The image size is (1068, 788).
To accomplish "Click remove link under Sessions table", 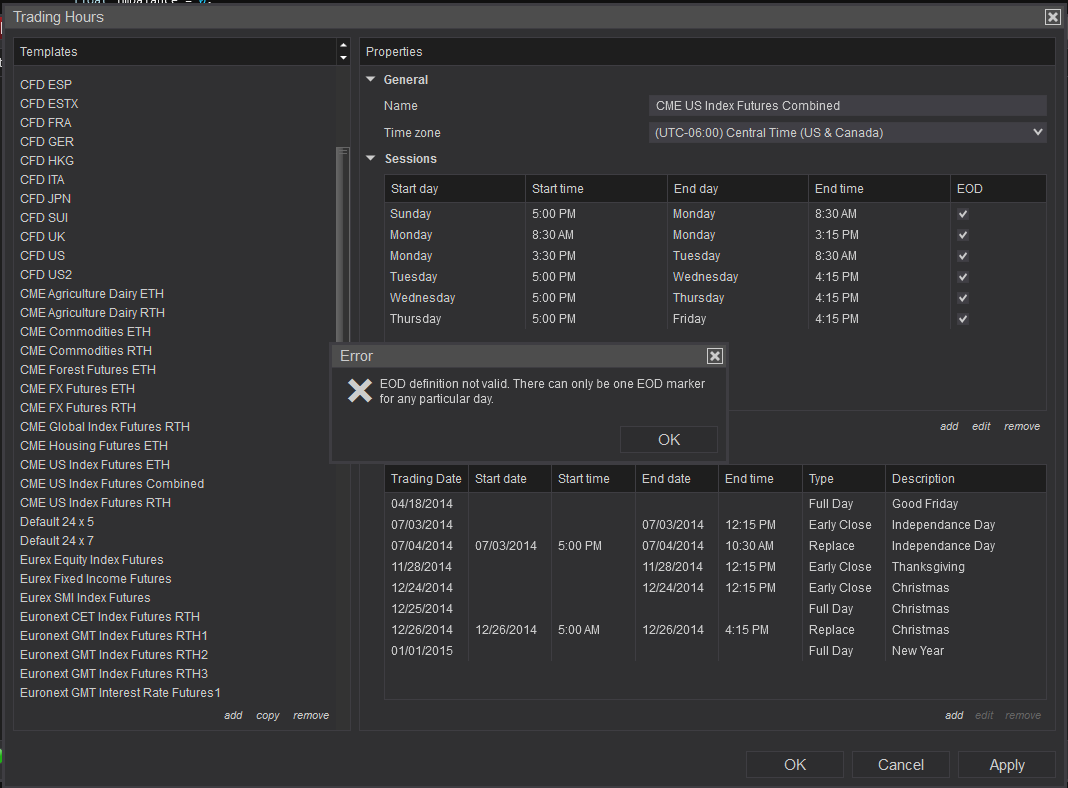I will pyautogui.click(x=1022, y=426).
